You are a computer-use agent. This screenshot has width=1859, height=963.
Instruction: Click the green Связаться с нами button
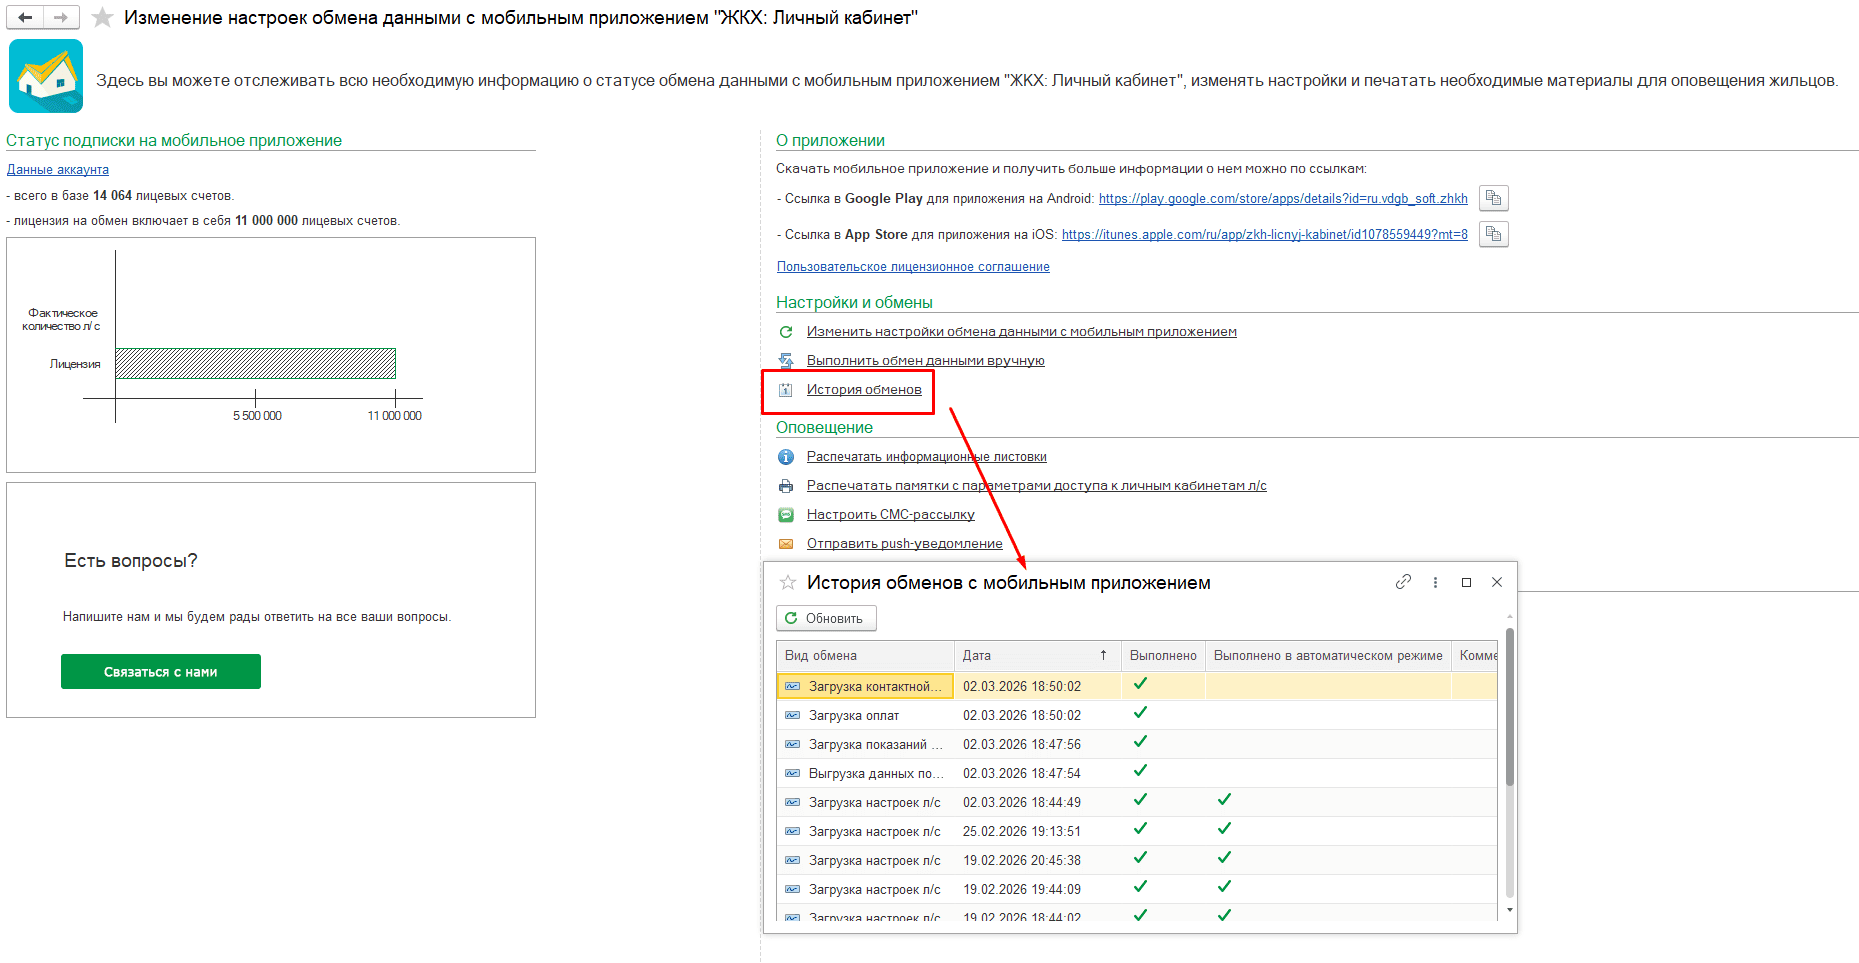pos(161,672)
